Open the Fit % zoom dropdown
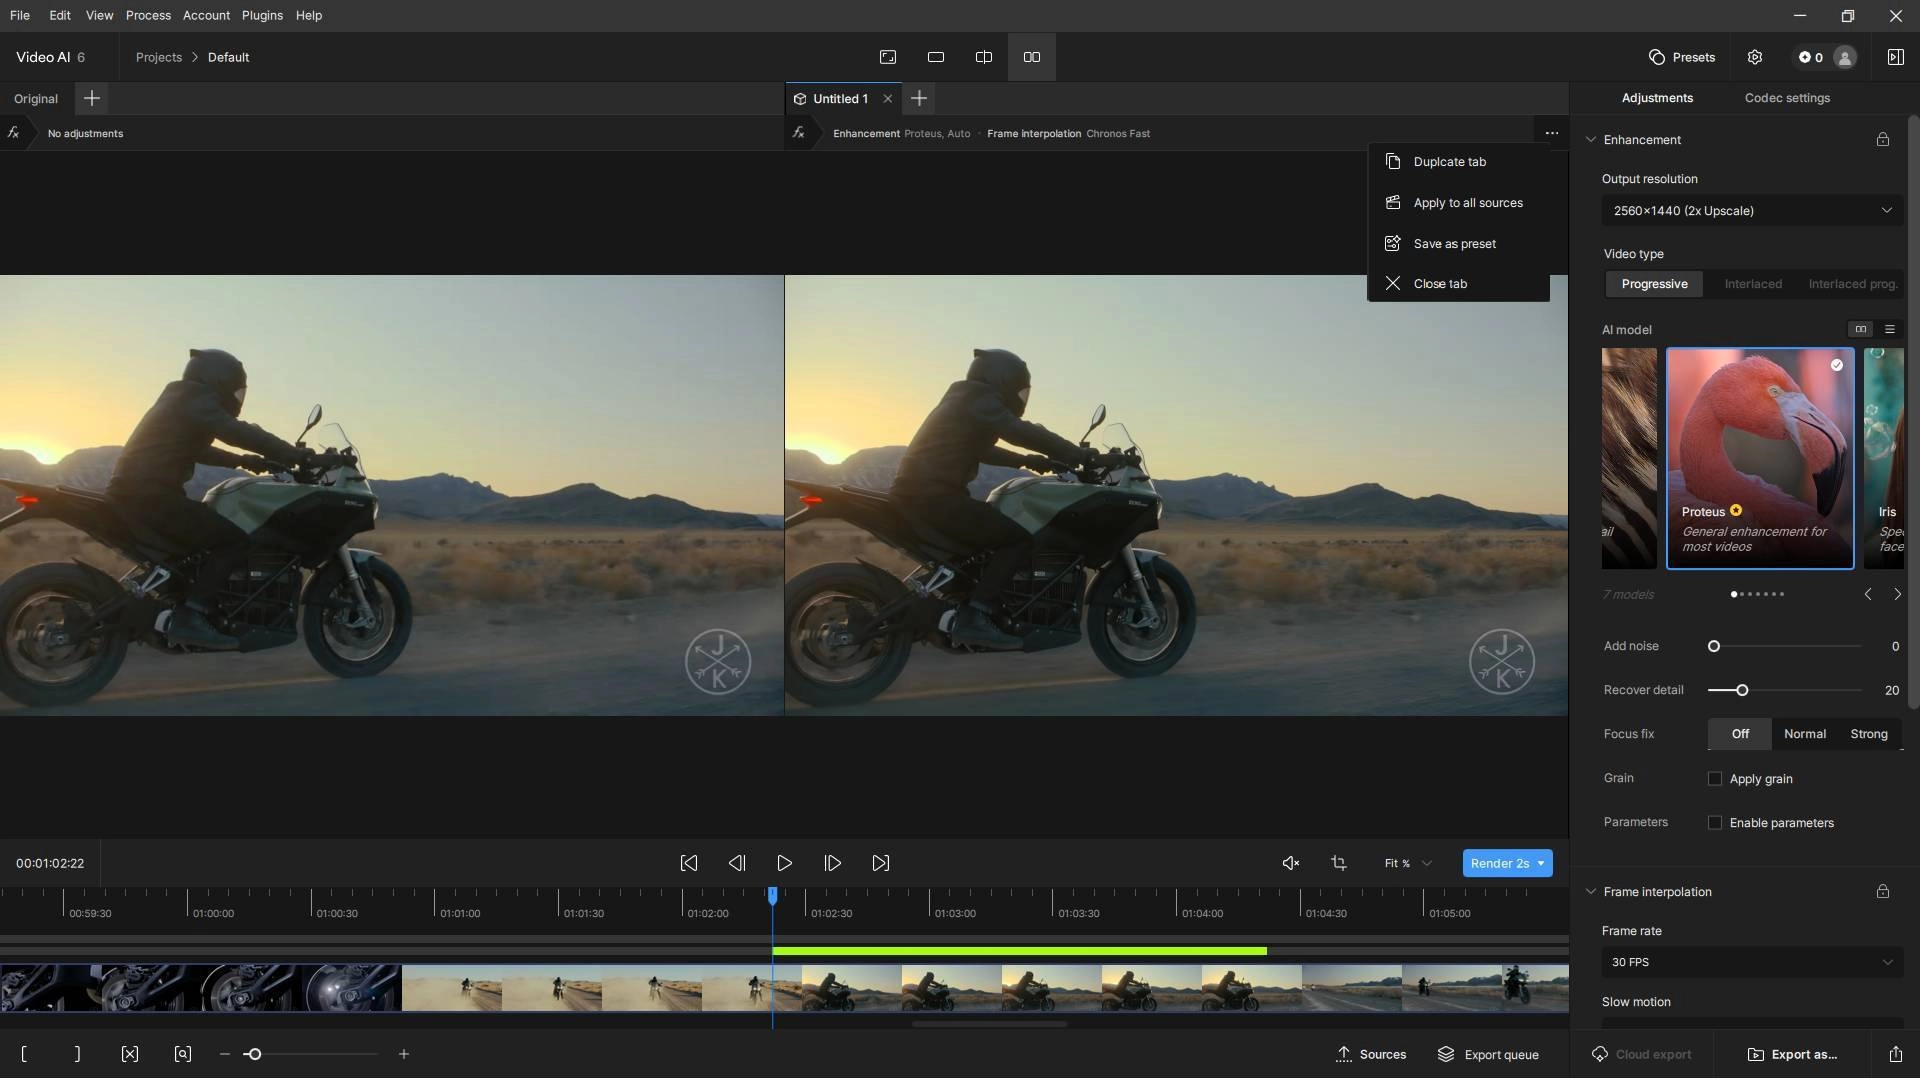This screenshot has width=1920, height=1080. [1408, 864]
